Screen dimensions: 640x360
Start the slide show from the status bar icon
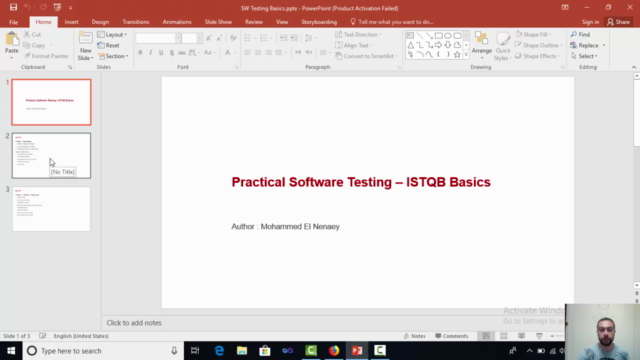pyautogui.click(x=539, y=336)
